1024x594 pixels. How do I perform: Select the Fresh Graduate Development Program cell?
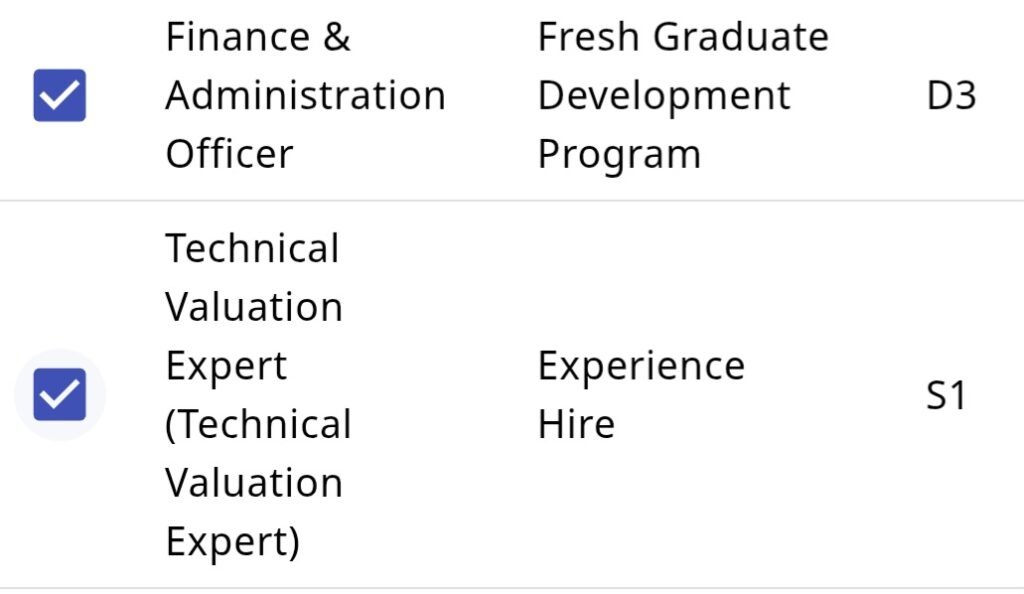(x=682, y=96)
